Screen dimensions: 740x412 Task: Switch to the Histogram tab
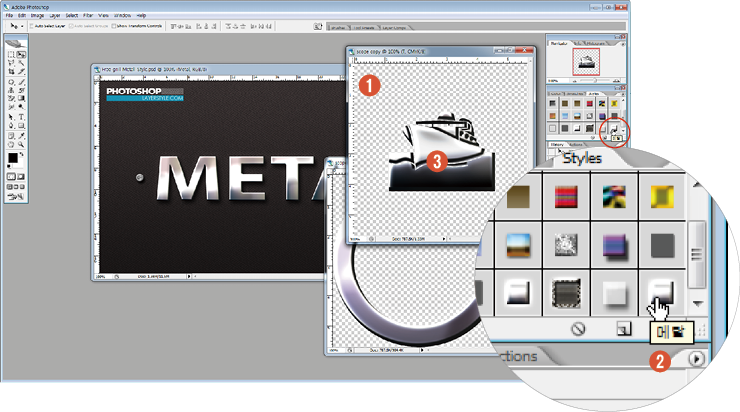click(x=596, y=43)
